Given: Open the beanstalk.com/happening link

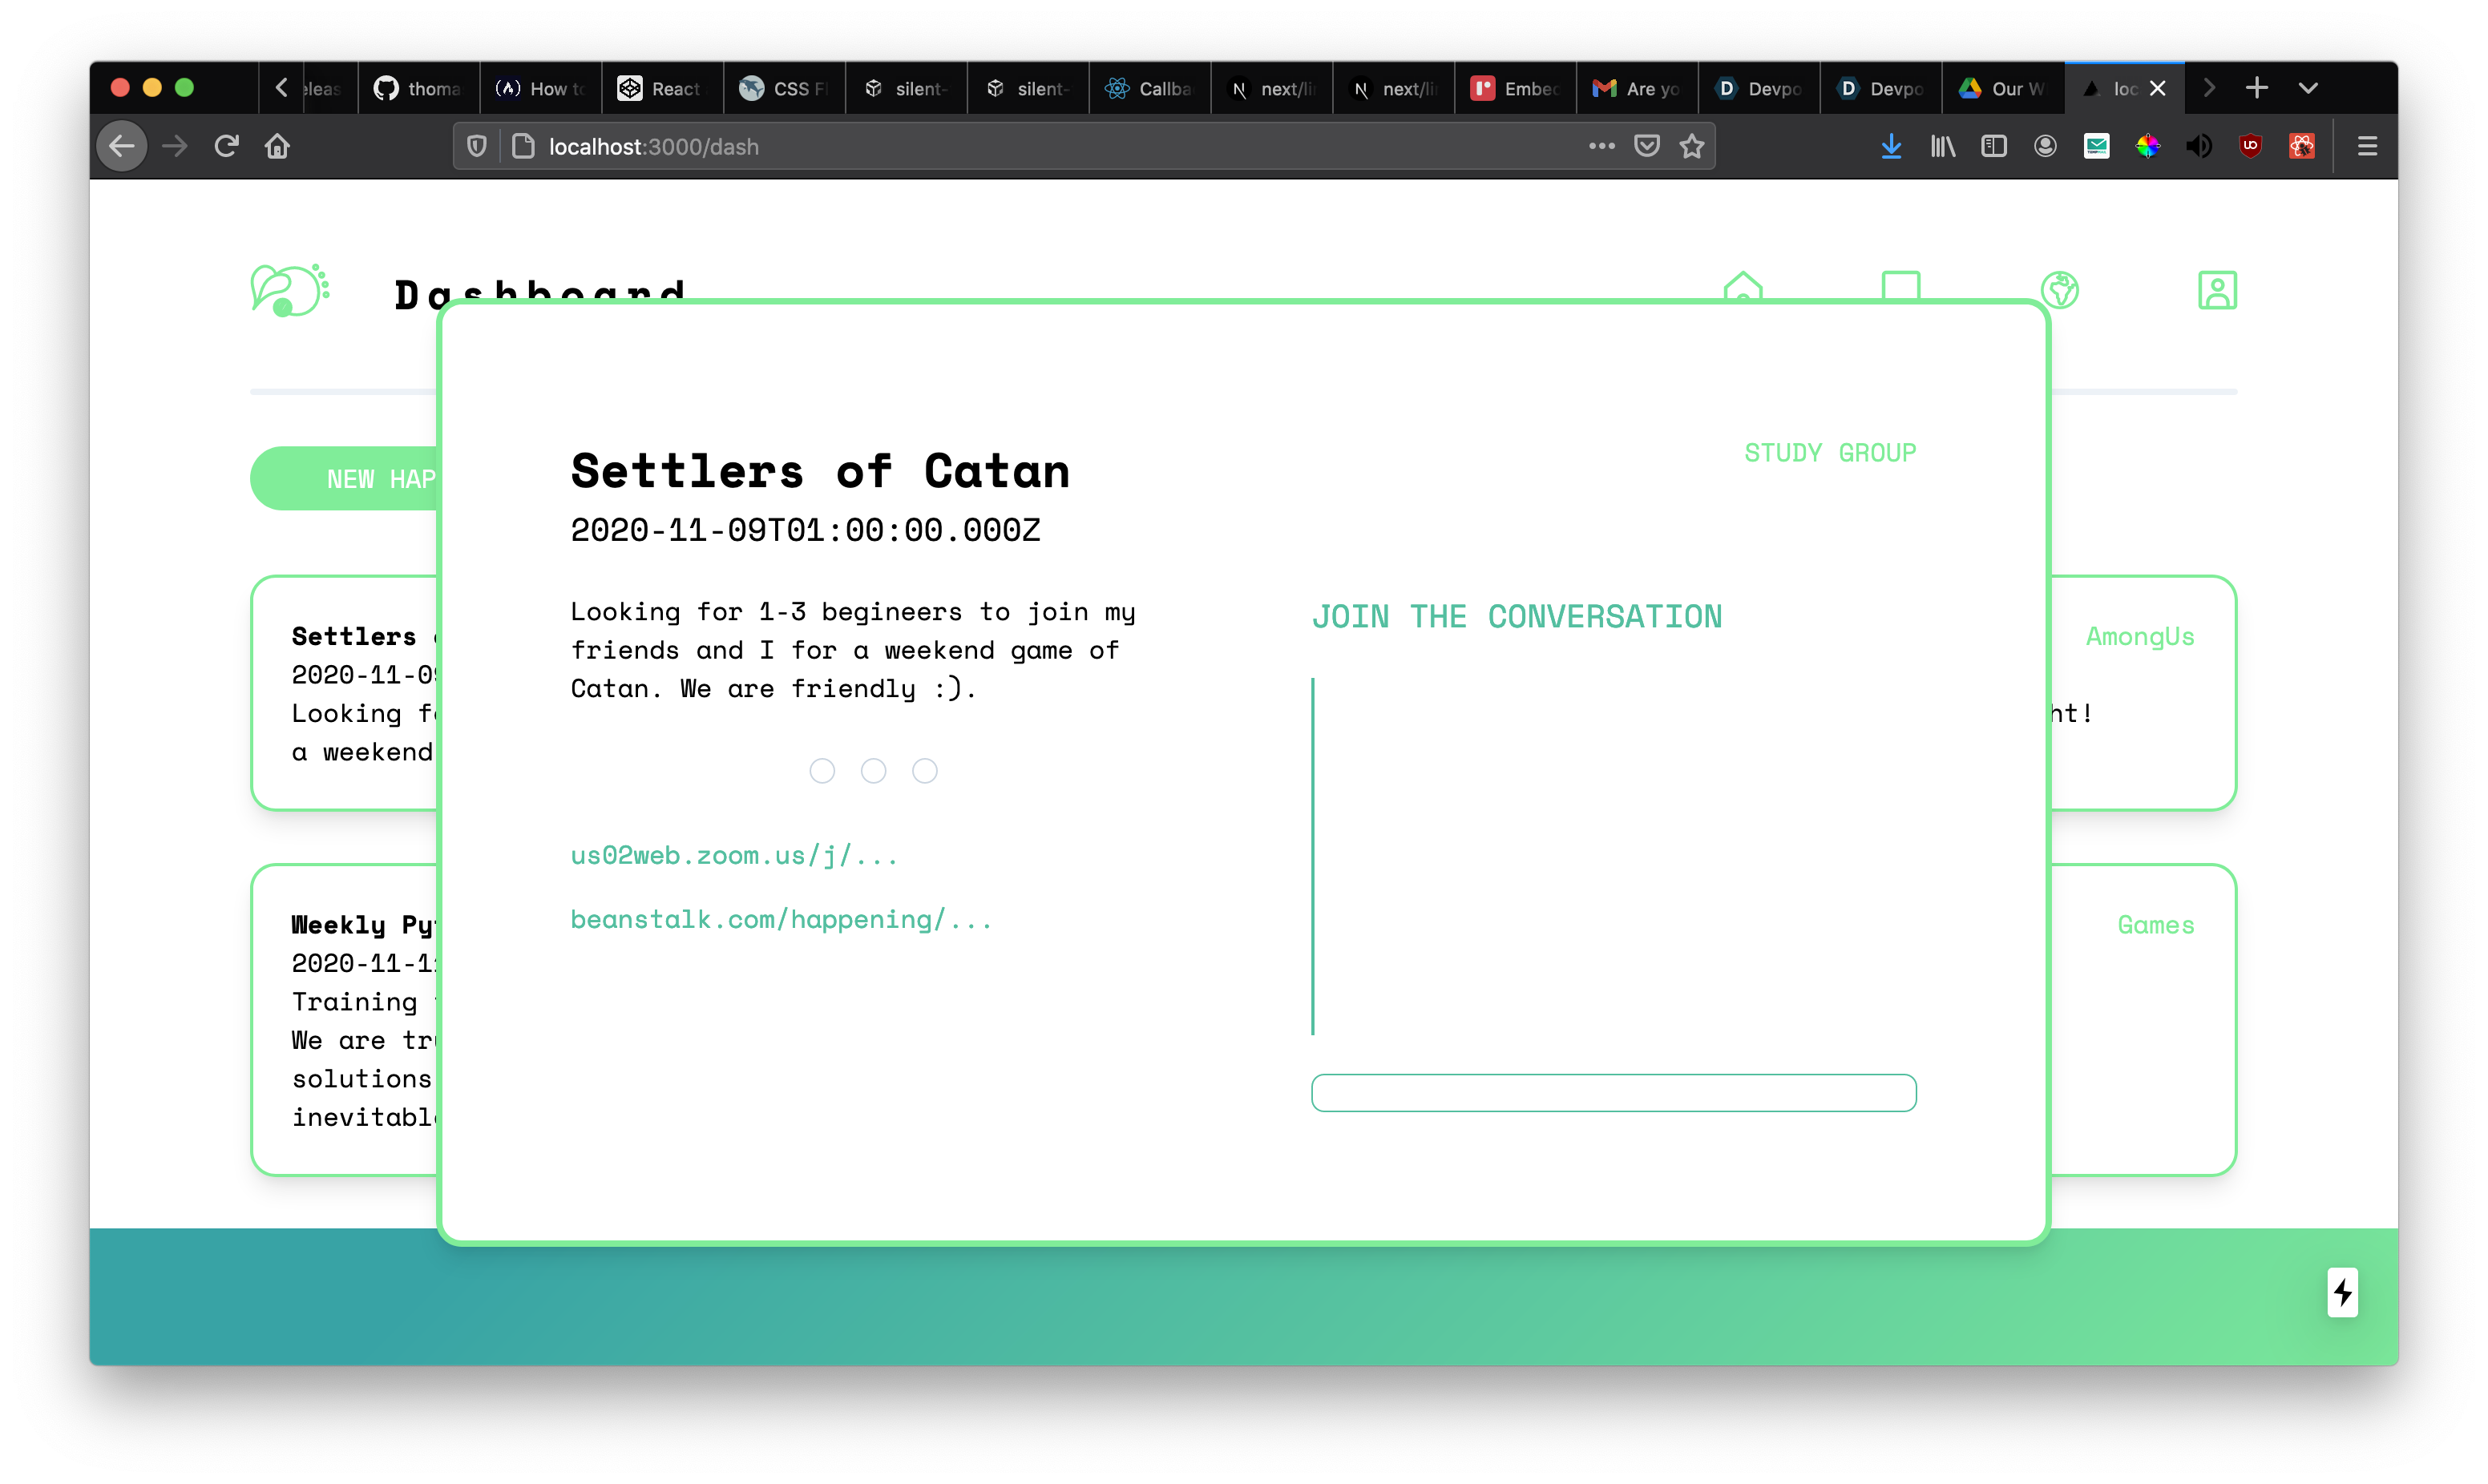Looking at the screenshot, I should [780, 919].
